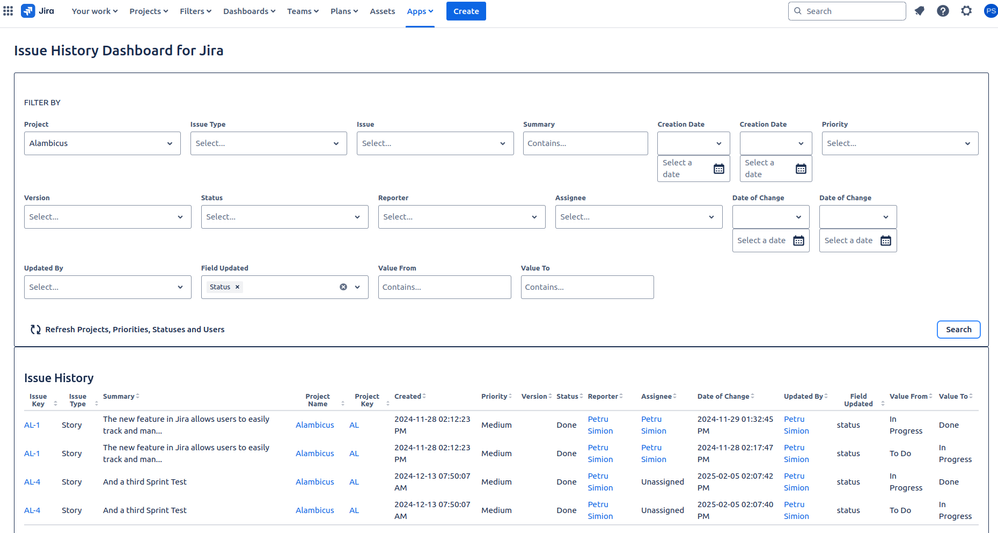This screenshot has width=998, height=533.
Task: Open the Version filter dropdown
Action: (x=108, y=217)
